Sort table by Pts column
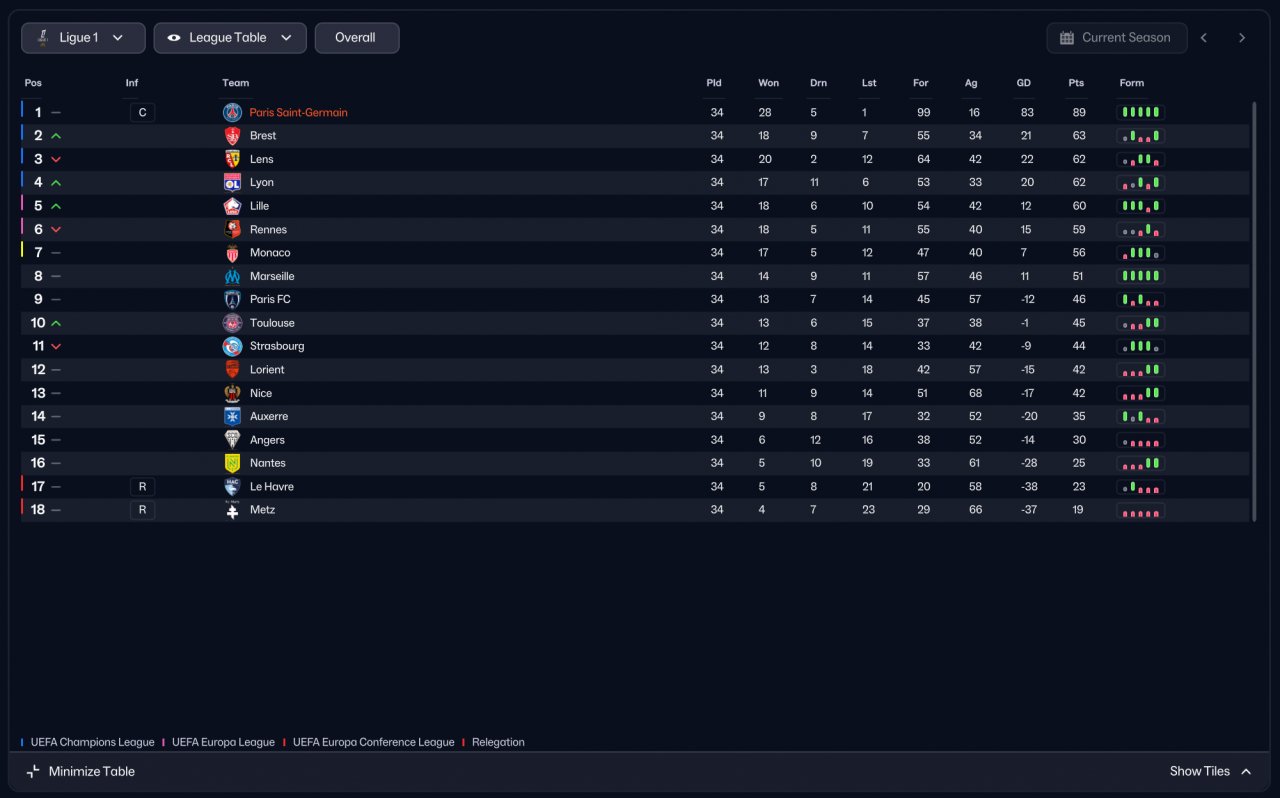This screenshot has height=798, width=1280. pos(1076,83)
